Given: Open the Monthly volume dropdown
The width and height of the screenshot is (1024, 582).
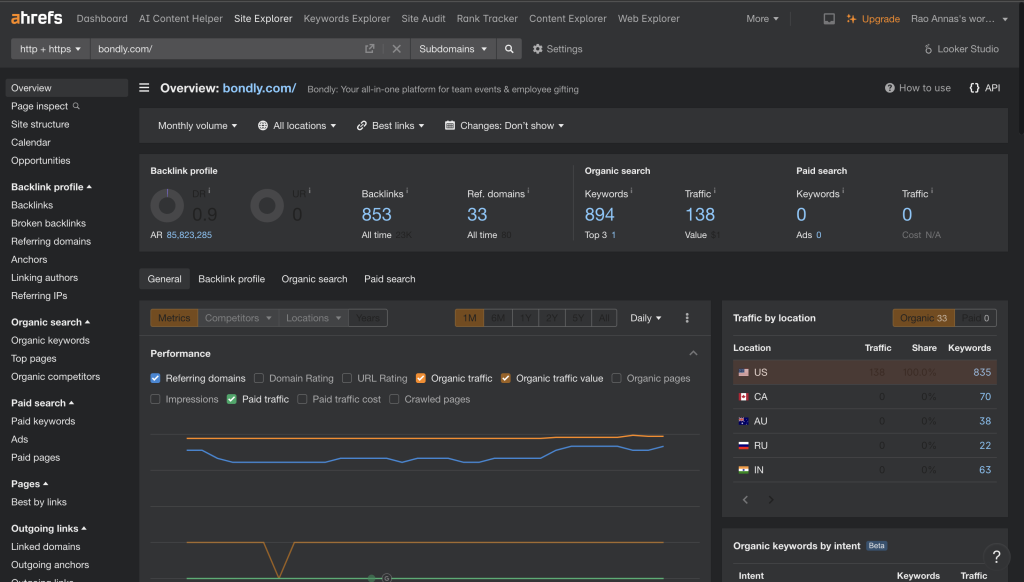Looking at the screenshot, I should 197,126.
